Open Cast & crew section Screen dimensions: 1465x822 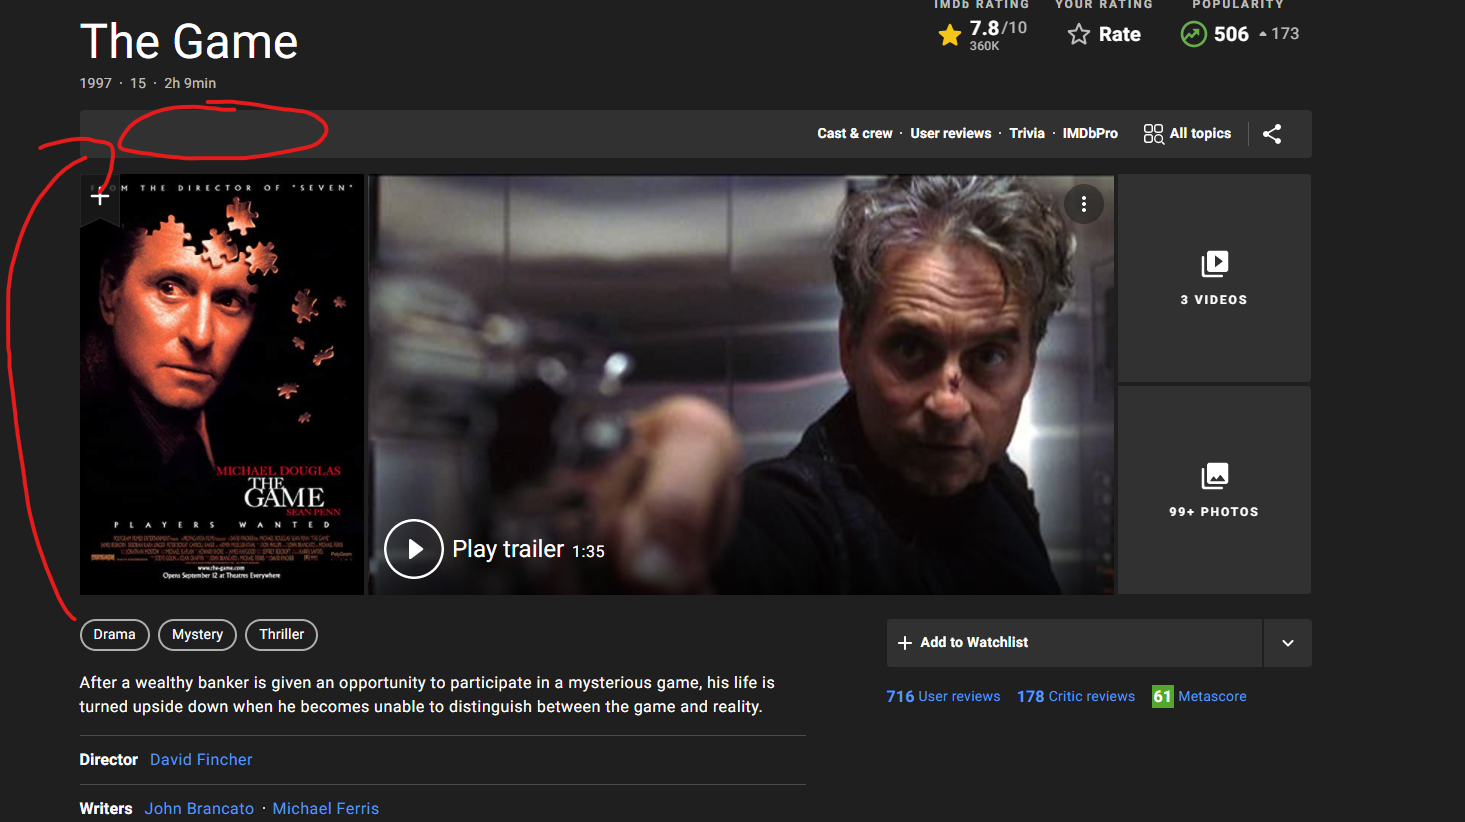click(x=854, y=134)
